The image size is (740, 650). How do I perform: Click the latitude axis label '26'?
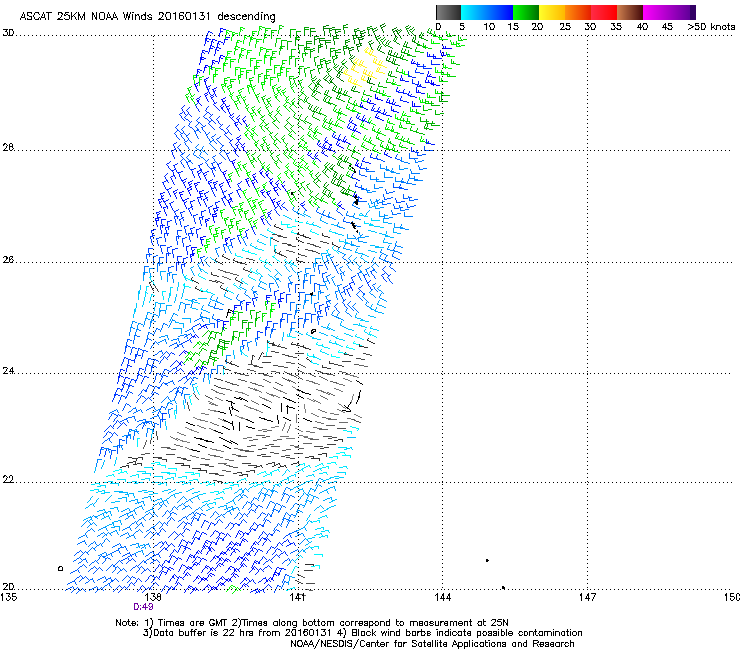point(8,260)
